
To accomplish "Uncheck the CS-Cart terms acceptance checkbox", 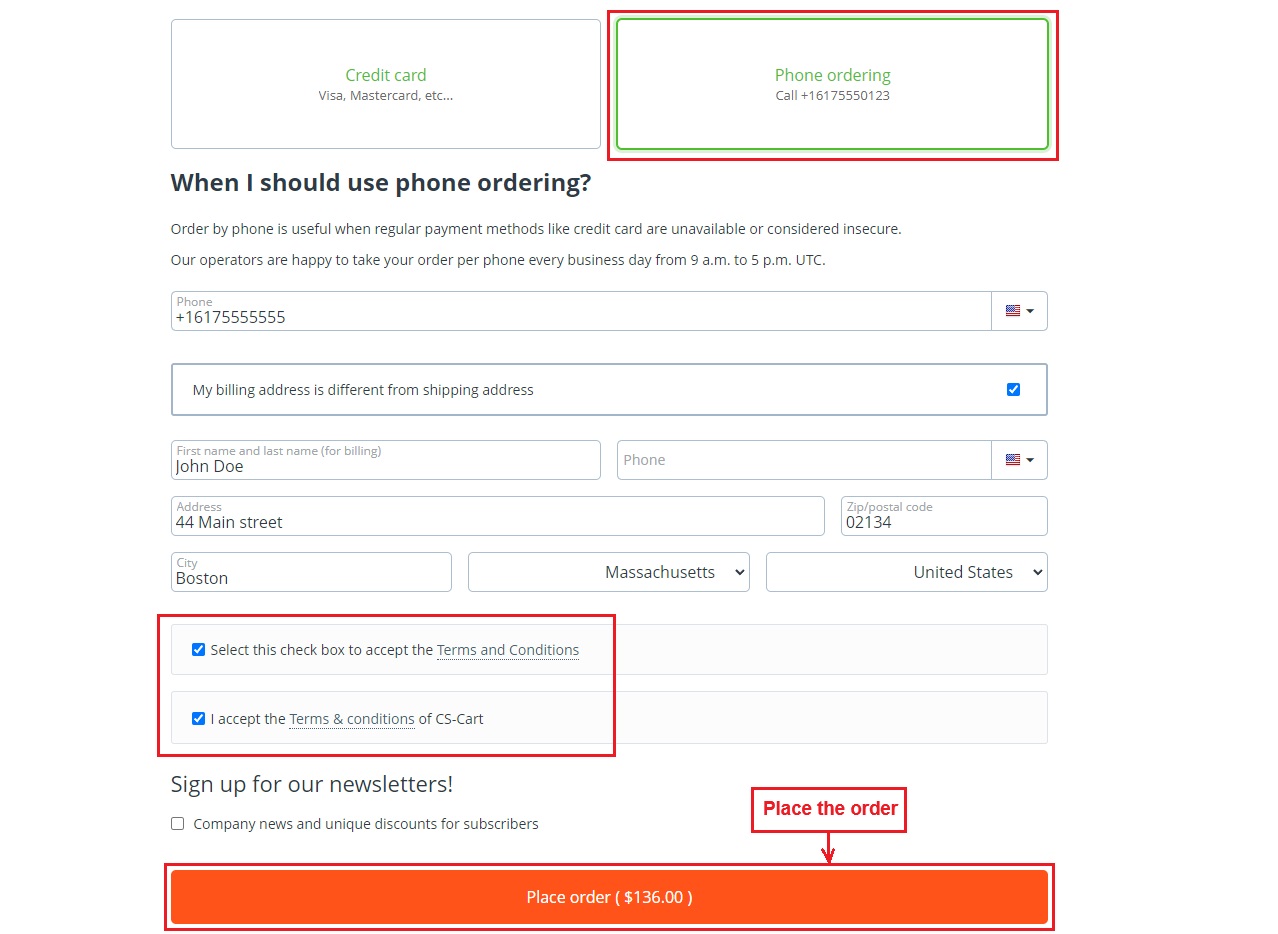I will 198,718.
